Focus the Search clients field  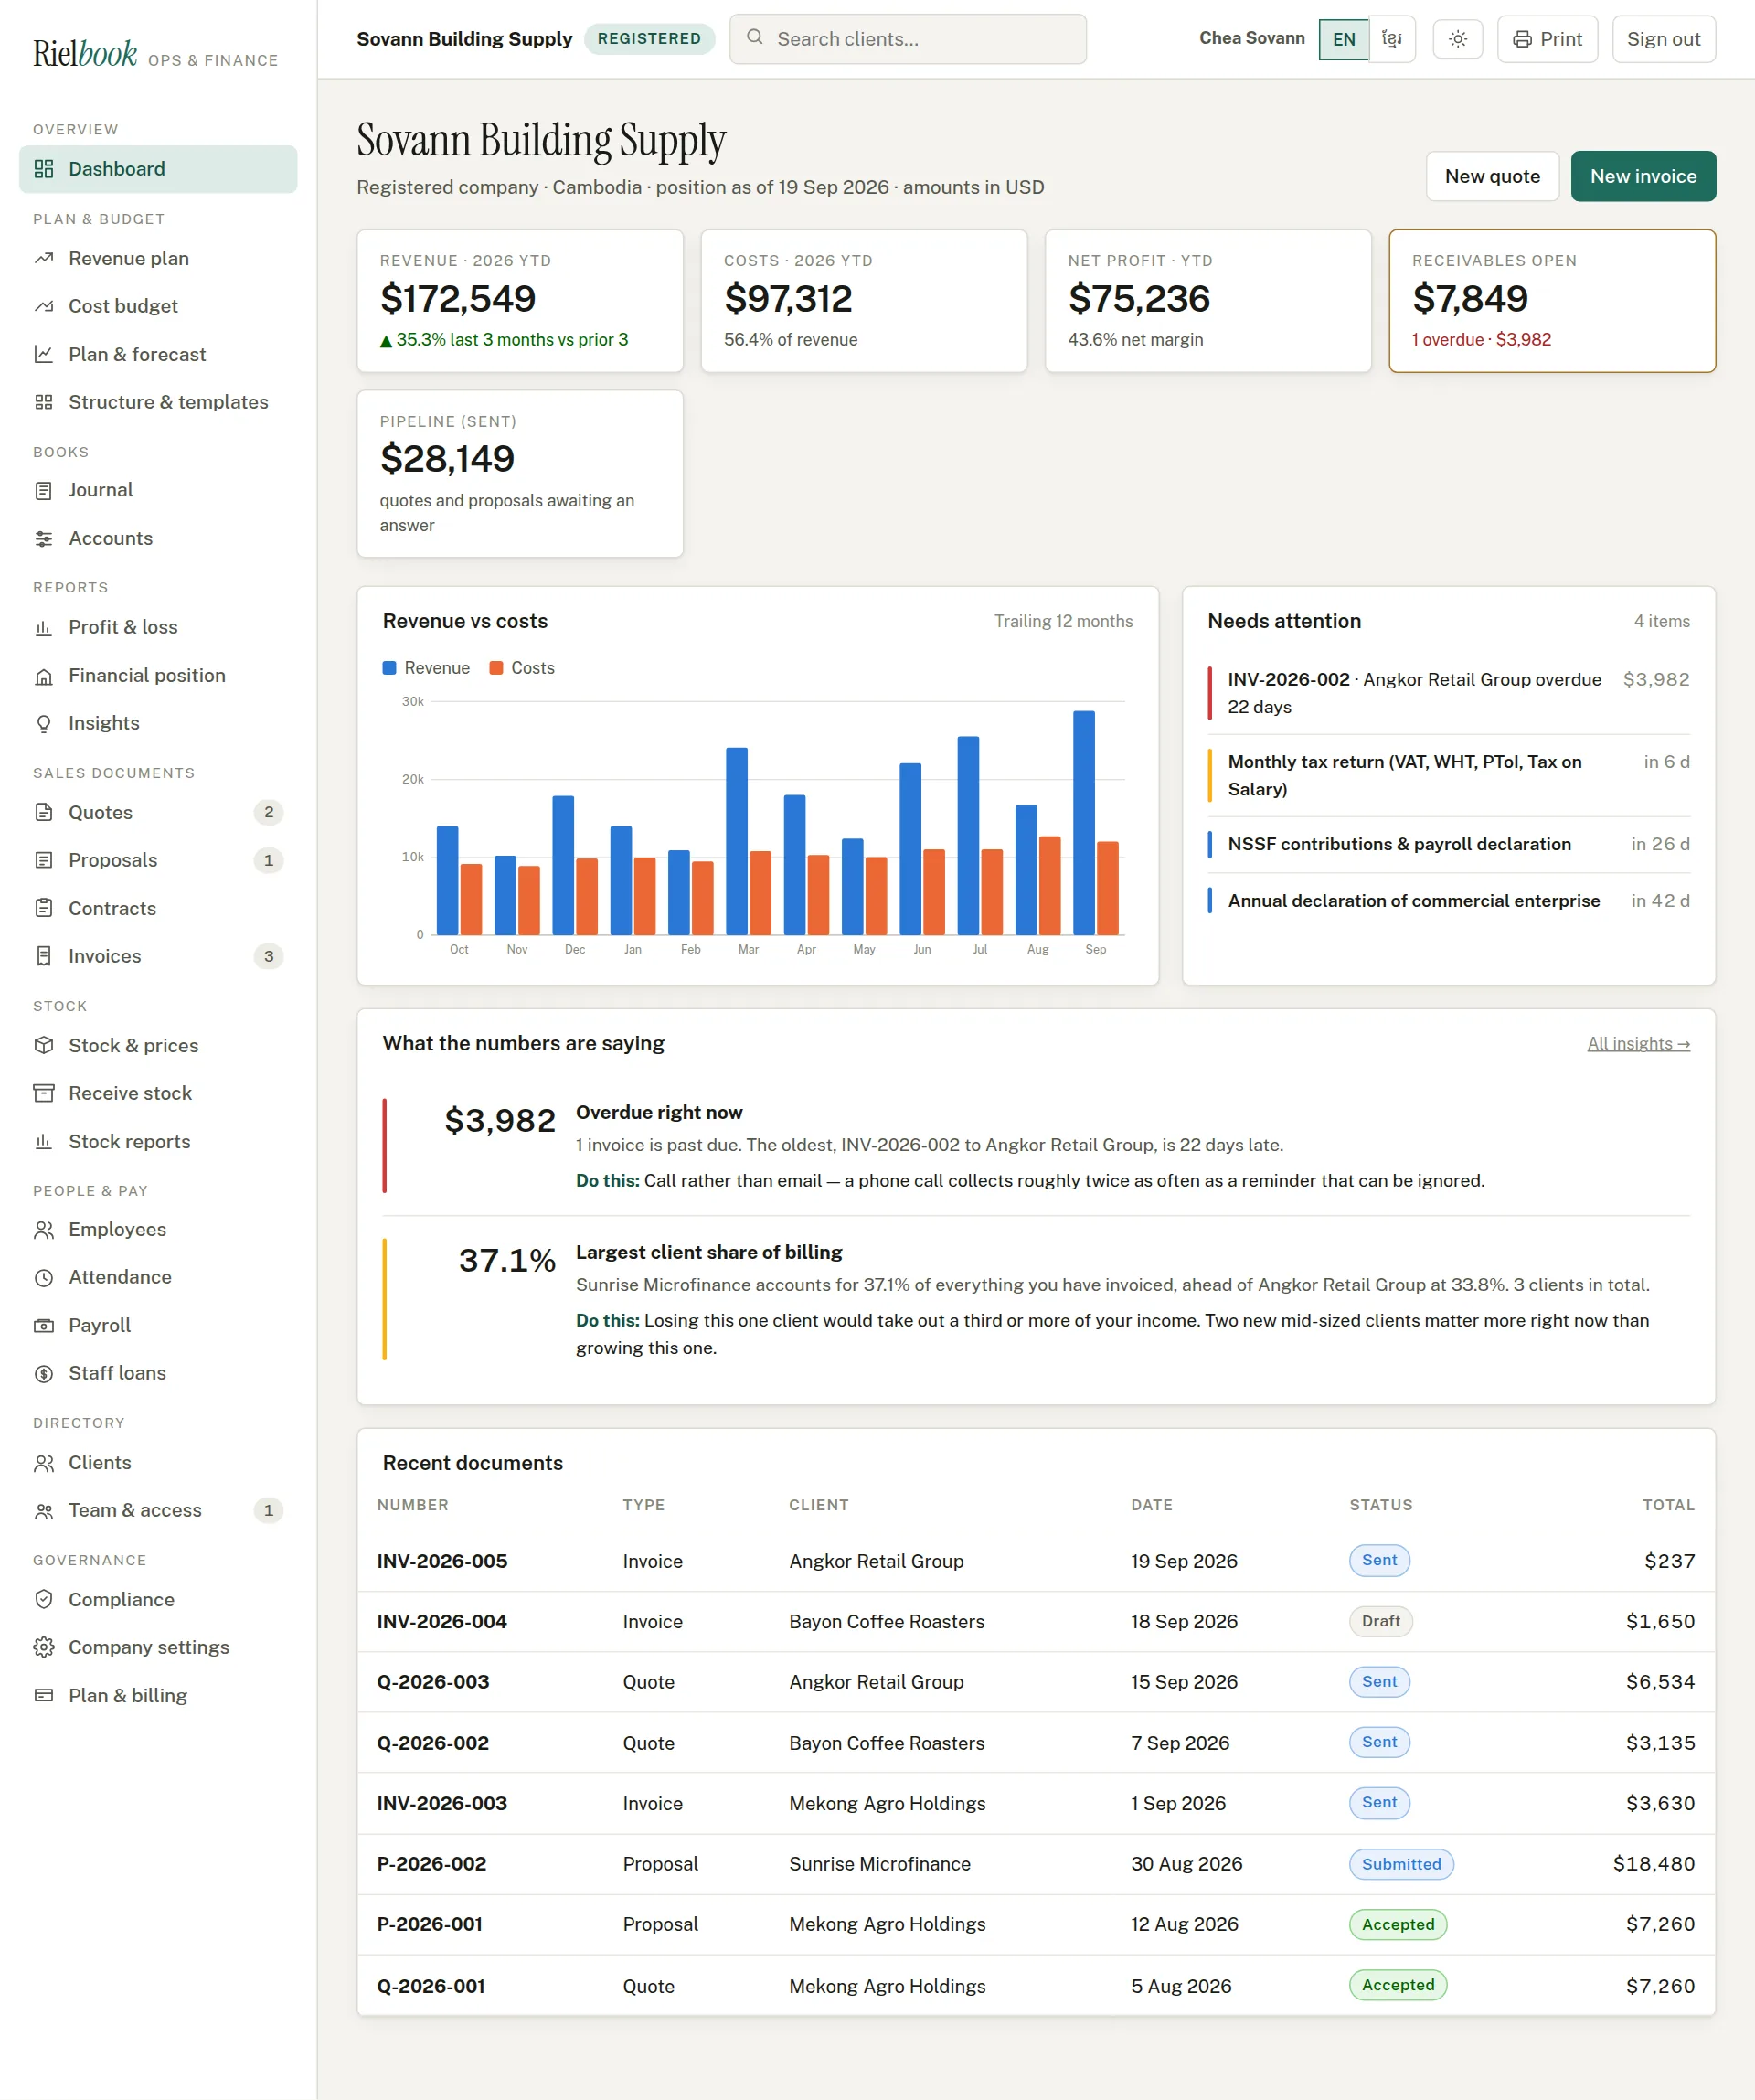click(907, 39)
